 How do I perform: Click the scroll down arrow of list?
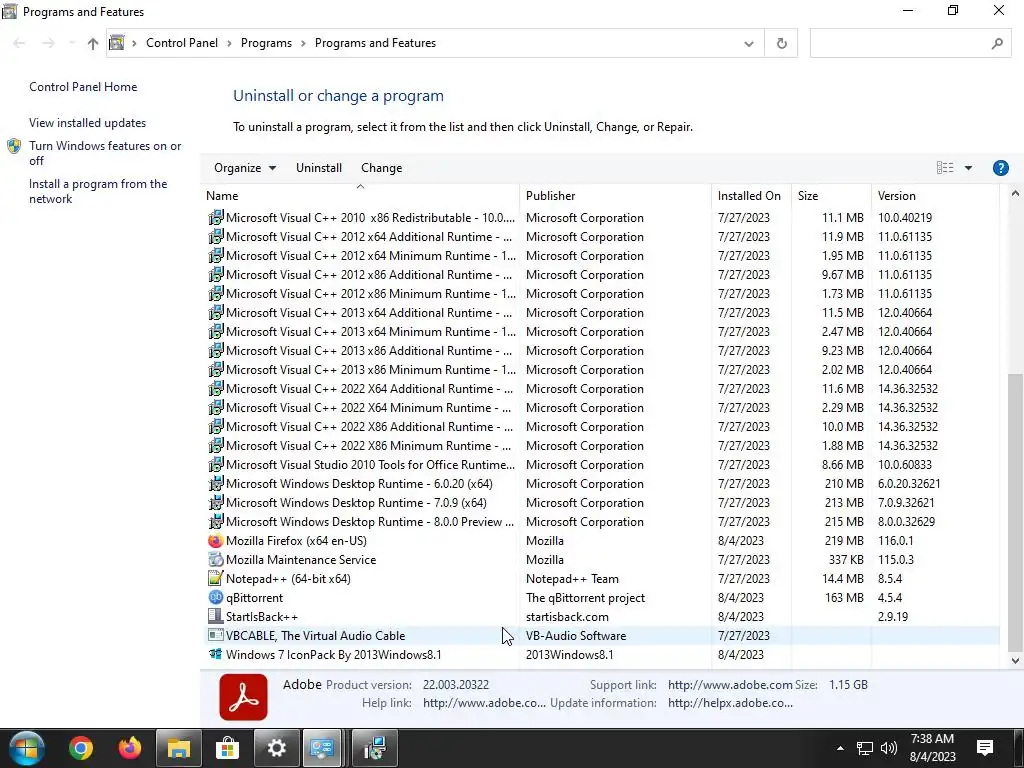pos(1015,661)
